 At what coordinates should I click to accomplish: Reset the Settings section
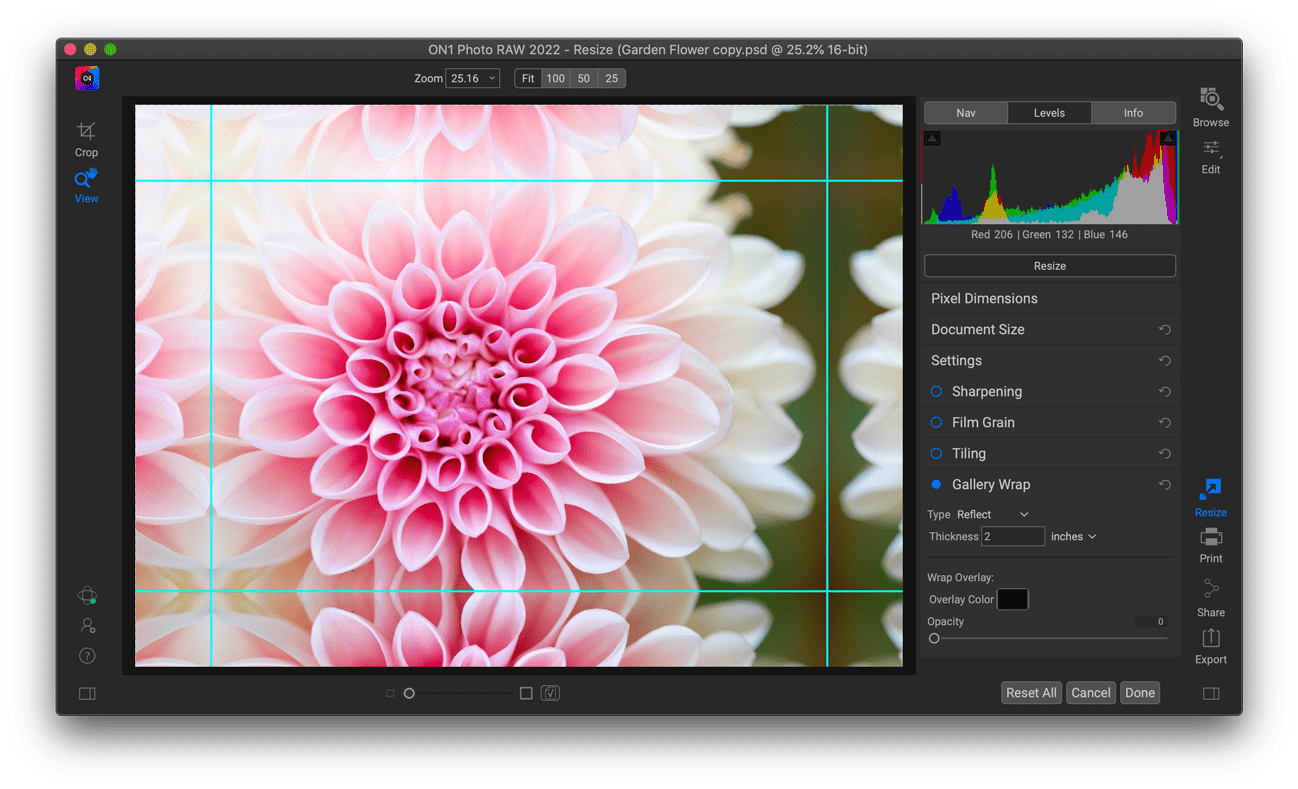[x=1164, y=360]
